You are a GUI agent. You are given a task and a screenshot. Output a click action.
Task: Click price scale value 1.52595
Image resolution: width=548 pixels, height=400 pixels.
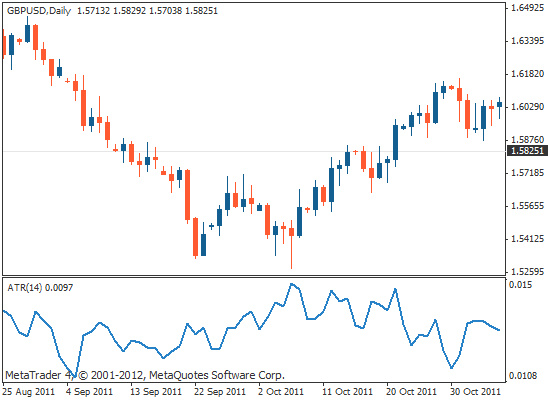point(527,271)
